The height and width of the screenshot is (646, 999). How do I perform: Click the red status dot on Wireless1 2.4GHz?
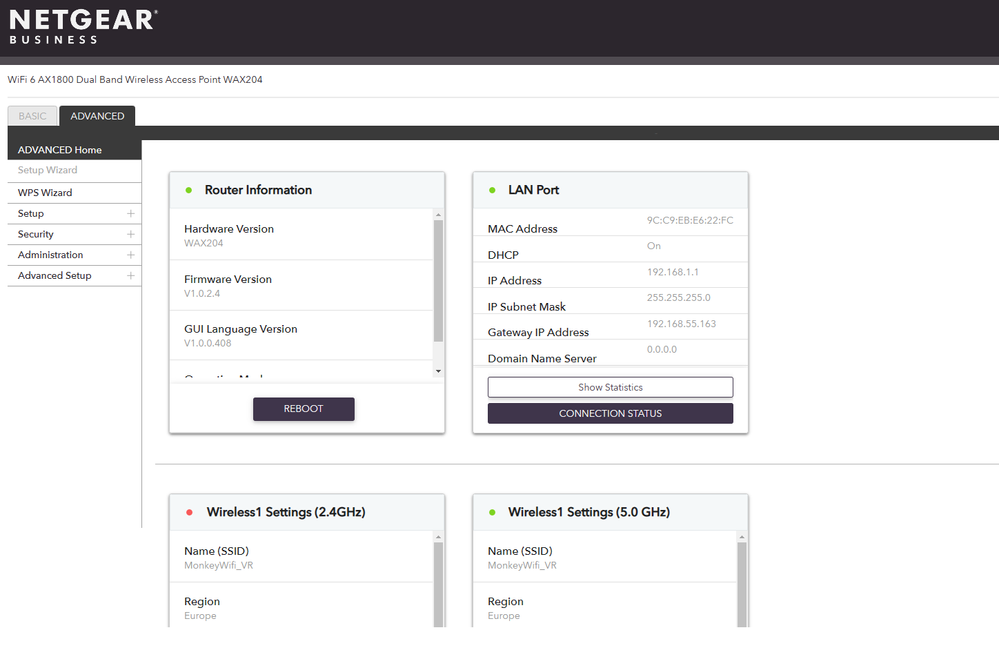point(189,512)
